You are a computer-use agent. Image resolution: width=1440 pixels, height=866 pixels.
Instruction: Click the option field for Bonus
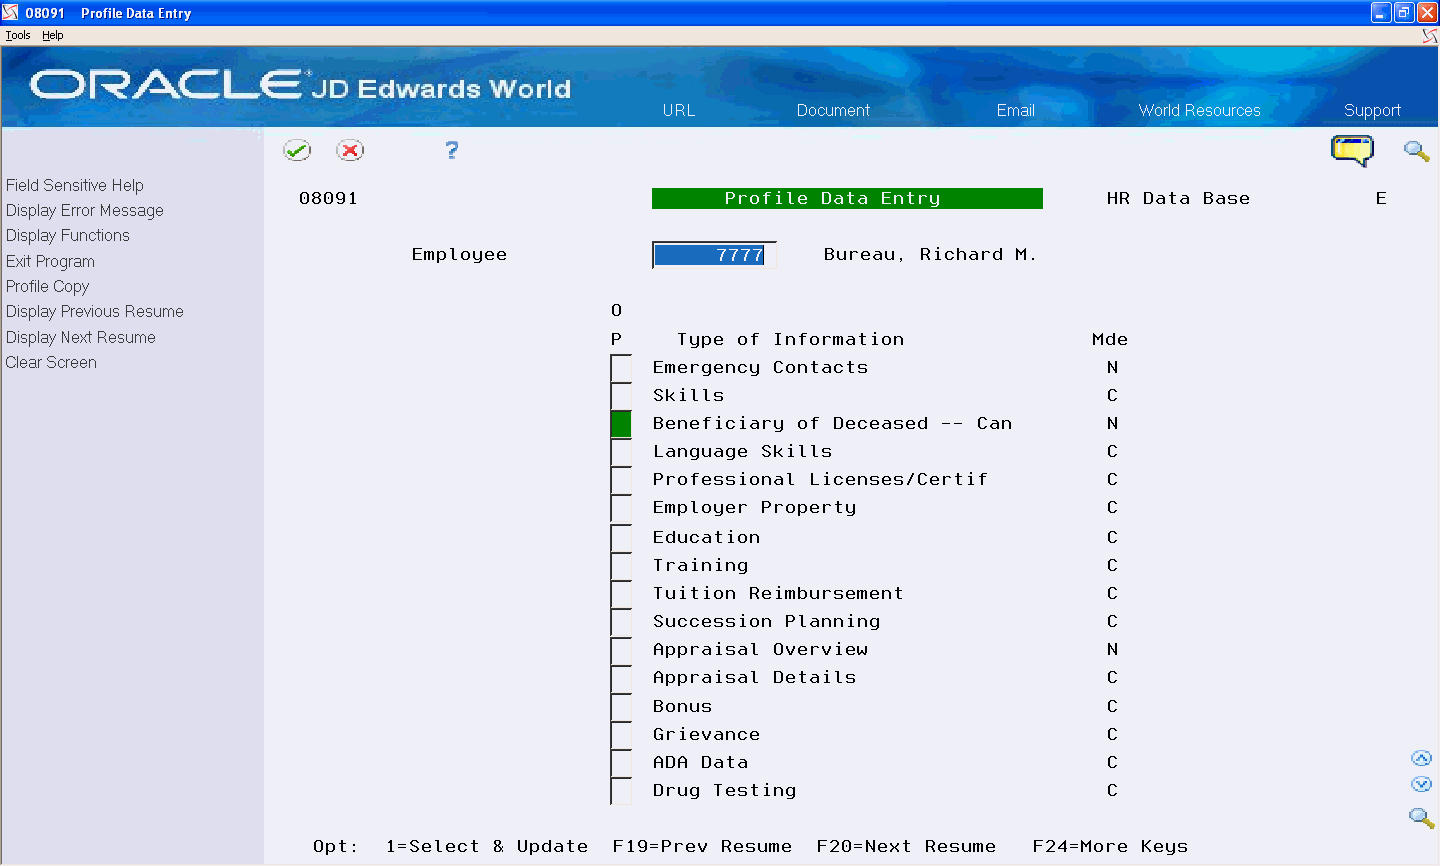(621, 707)
